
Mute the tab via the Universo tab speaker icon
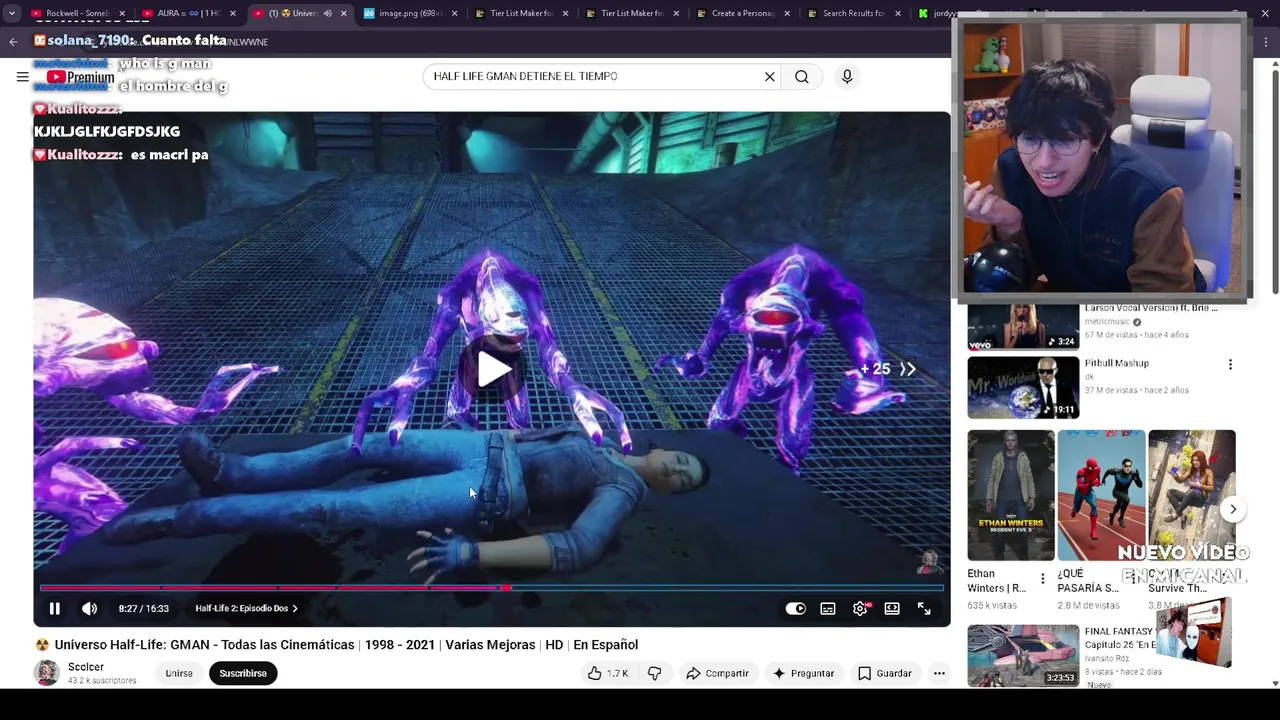click(327, 13)
